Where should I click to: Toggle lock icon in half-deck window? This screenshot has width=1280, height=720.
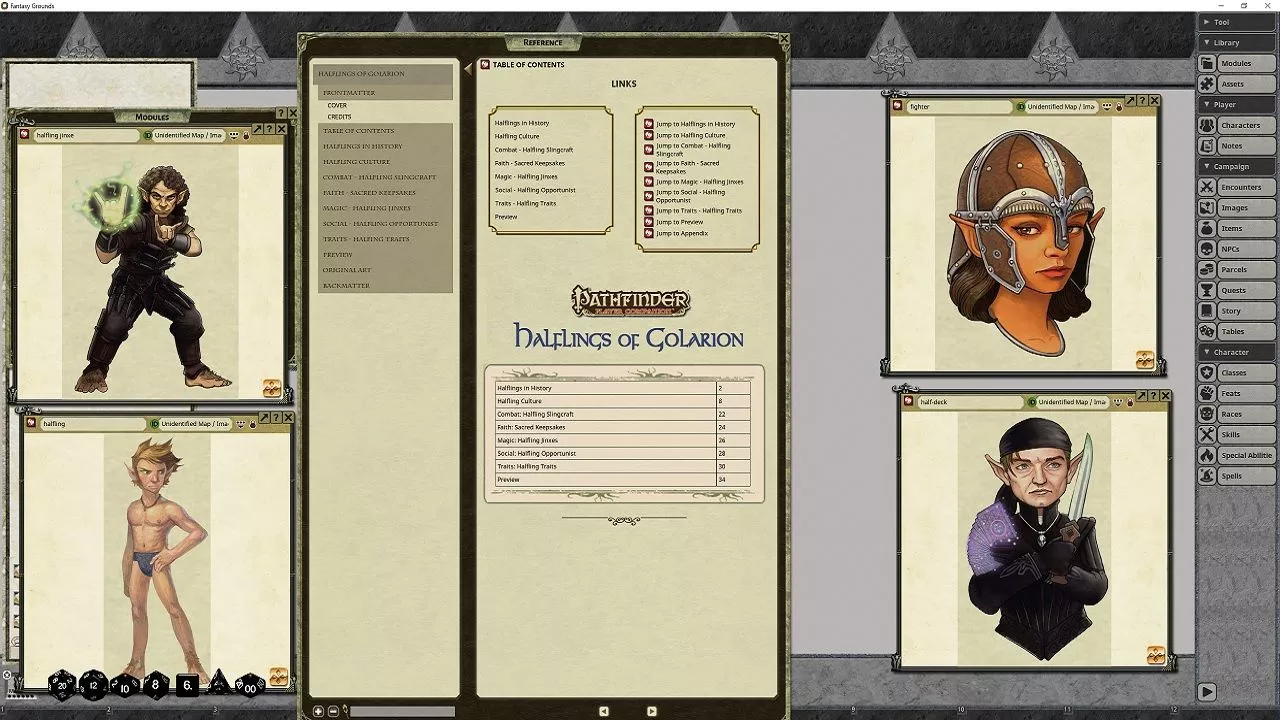(1129, 402)
